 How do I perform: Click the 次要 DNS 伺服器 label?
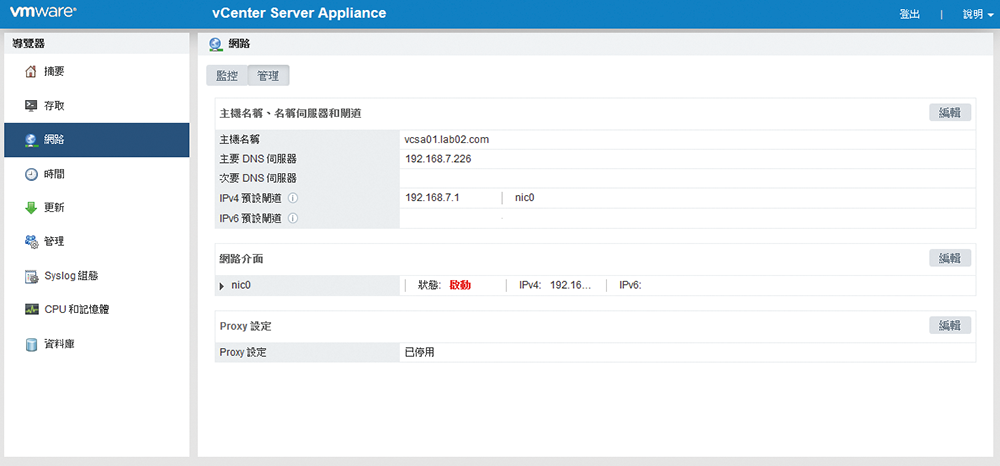coord(258,178)
